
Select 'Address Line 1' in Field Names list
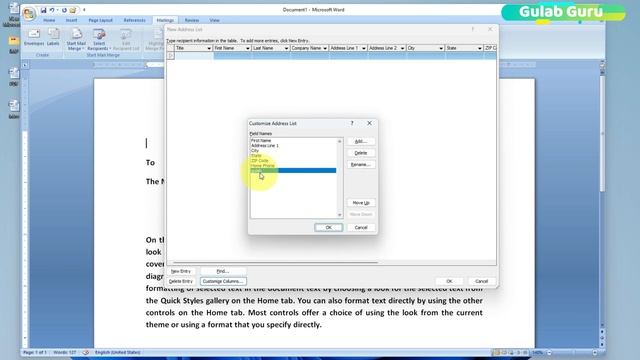pos(265,145)
